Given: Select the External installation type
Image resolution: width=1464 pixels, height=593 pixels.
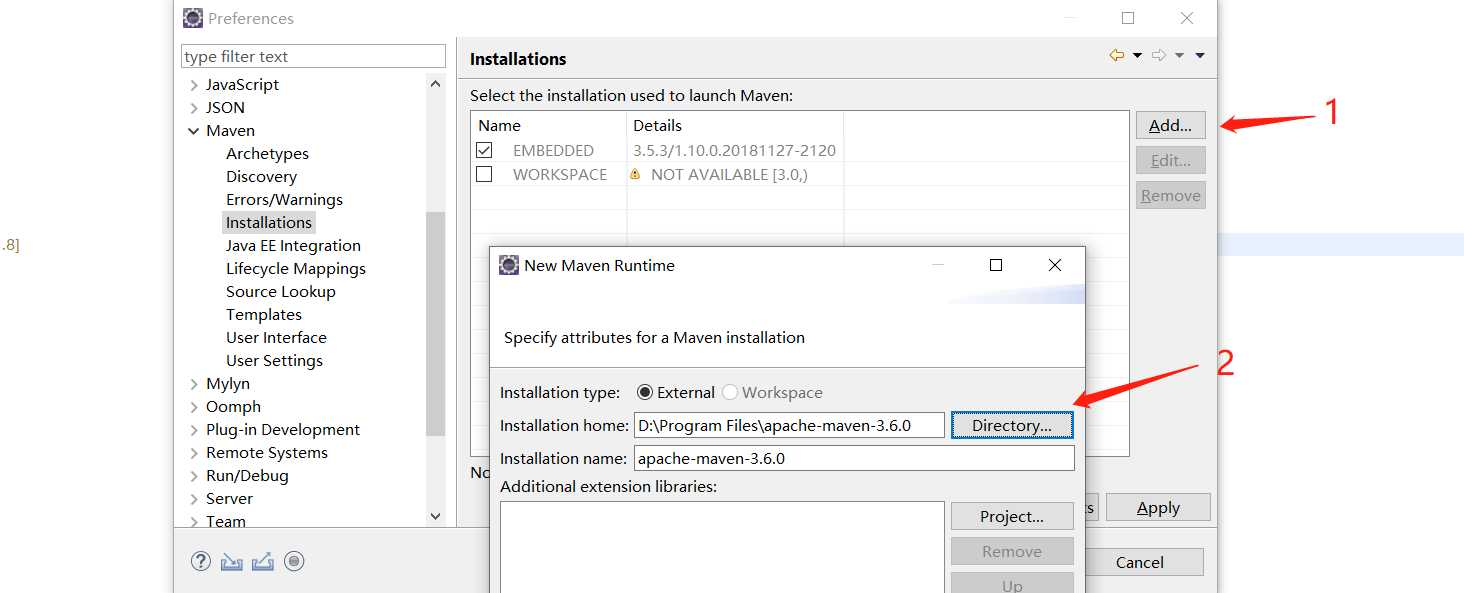Looking at the screenshot, I should pos(645,393).
